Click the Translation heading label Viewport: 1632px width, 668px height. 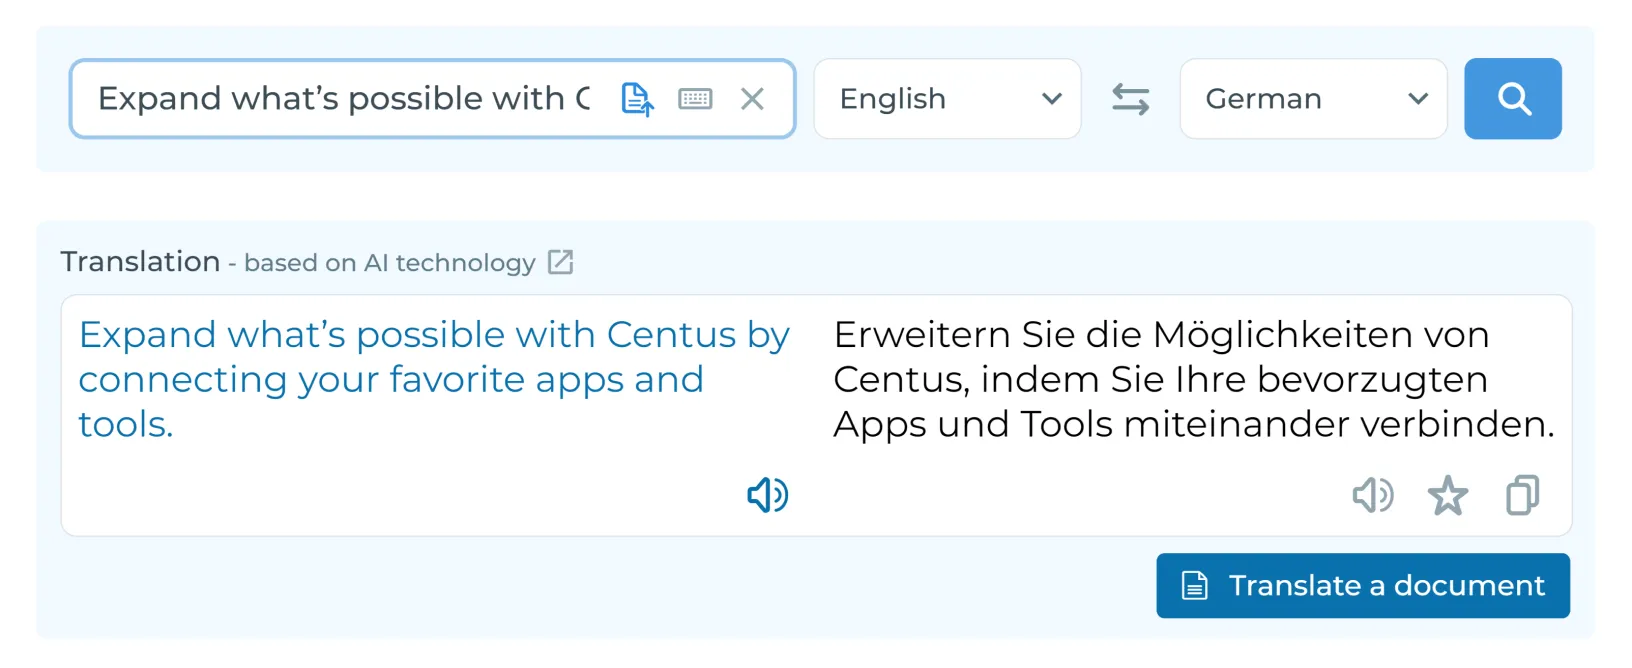tap(140, 262)
